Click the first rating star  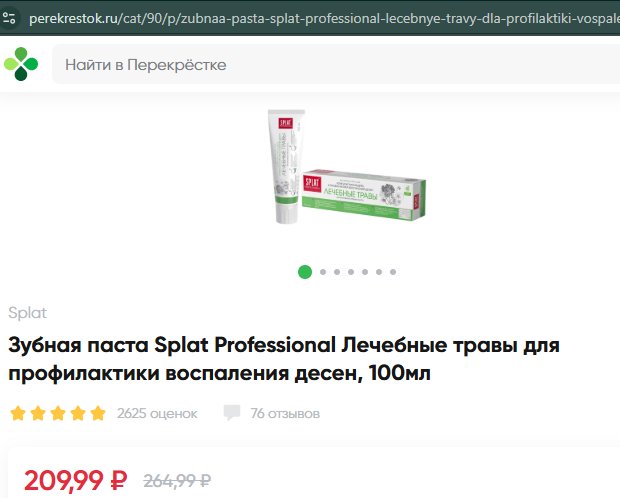pos(18,413)
